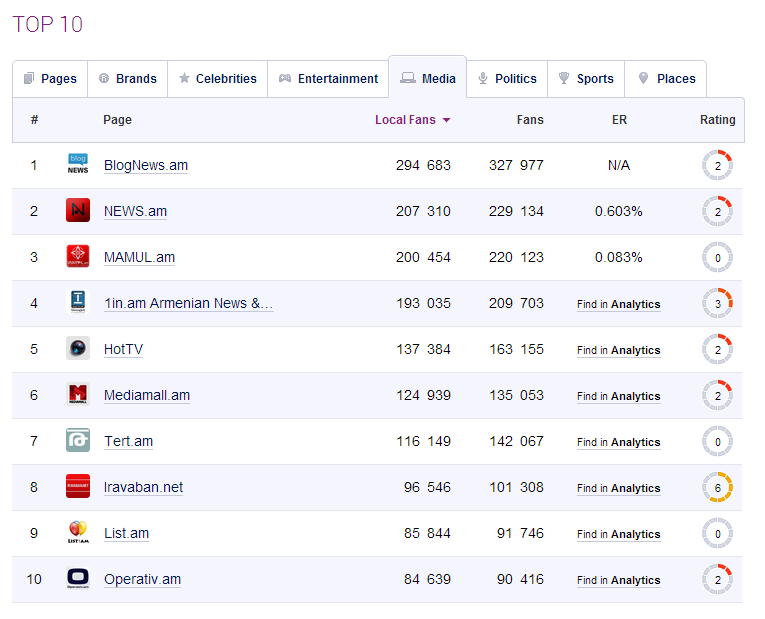Select the Entertainment tab
Viewport: 765px width, 619px height.
coord(328,79)
